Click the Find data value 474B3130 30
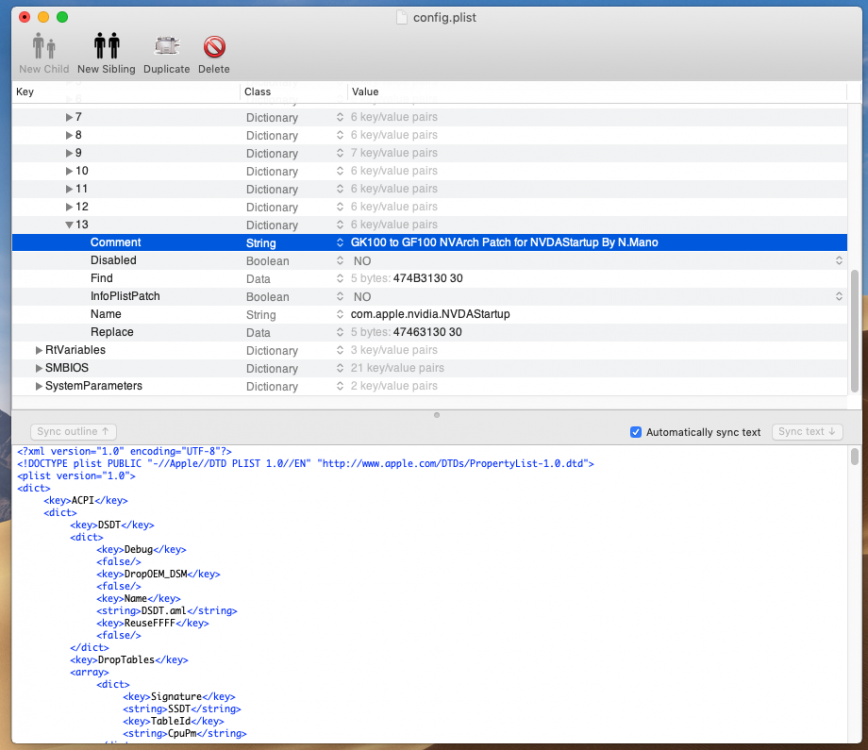 tap(427, 278)
